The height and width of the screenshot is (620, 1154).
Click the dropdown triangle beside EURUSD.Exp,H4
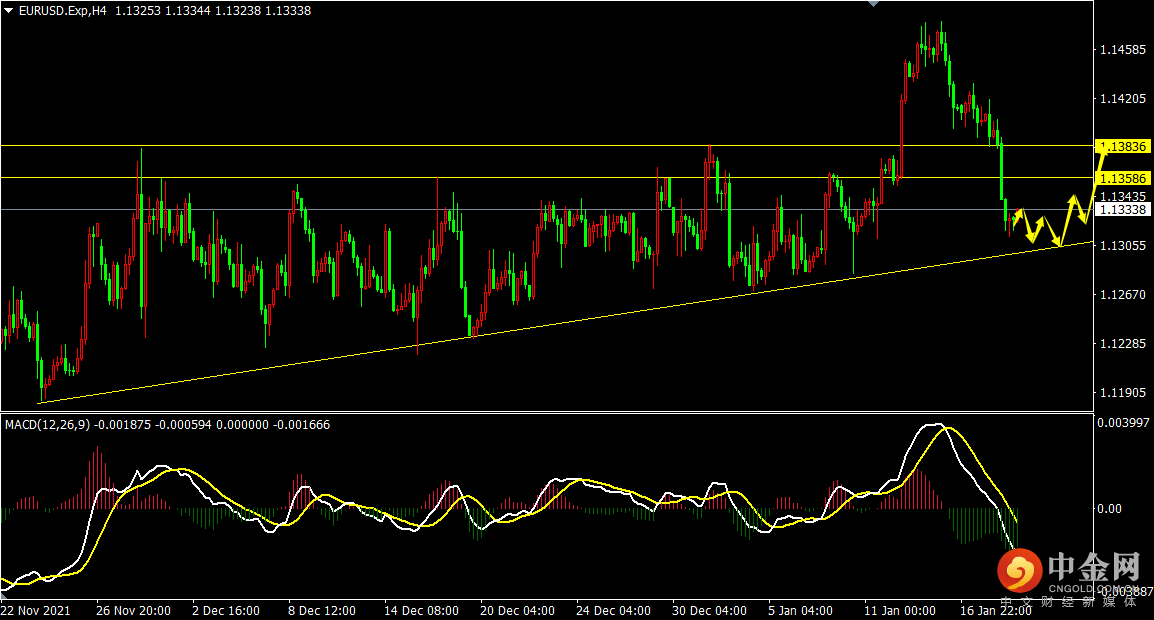pyautogui.click(x=9, y=11)
